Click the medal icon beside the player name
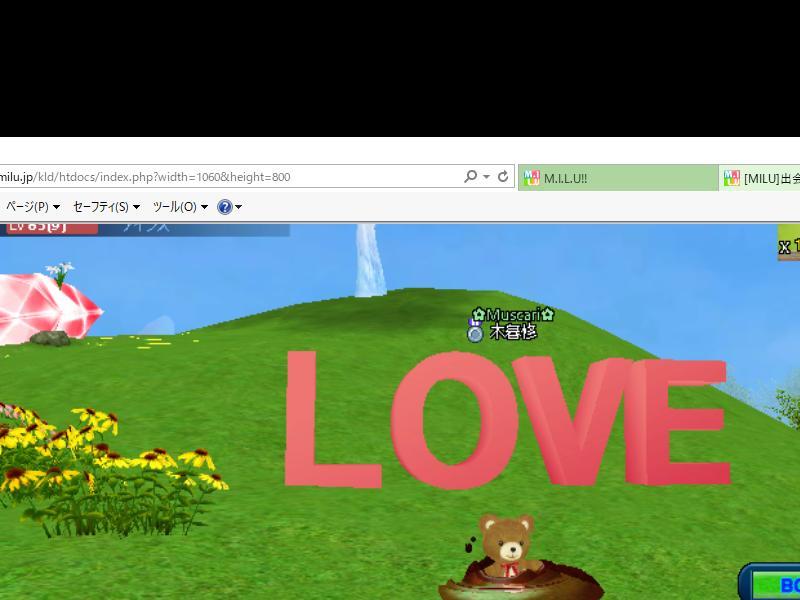Image resolution: width=800 pixels, height=600 pixels. click(x=475, y=332)
